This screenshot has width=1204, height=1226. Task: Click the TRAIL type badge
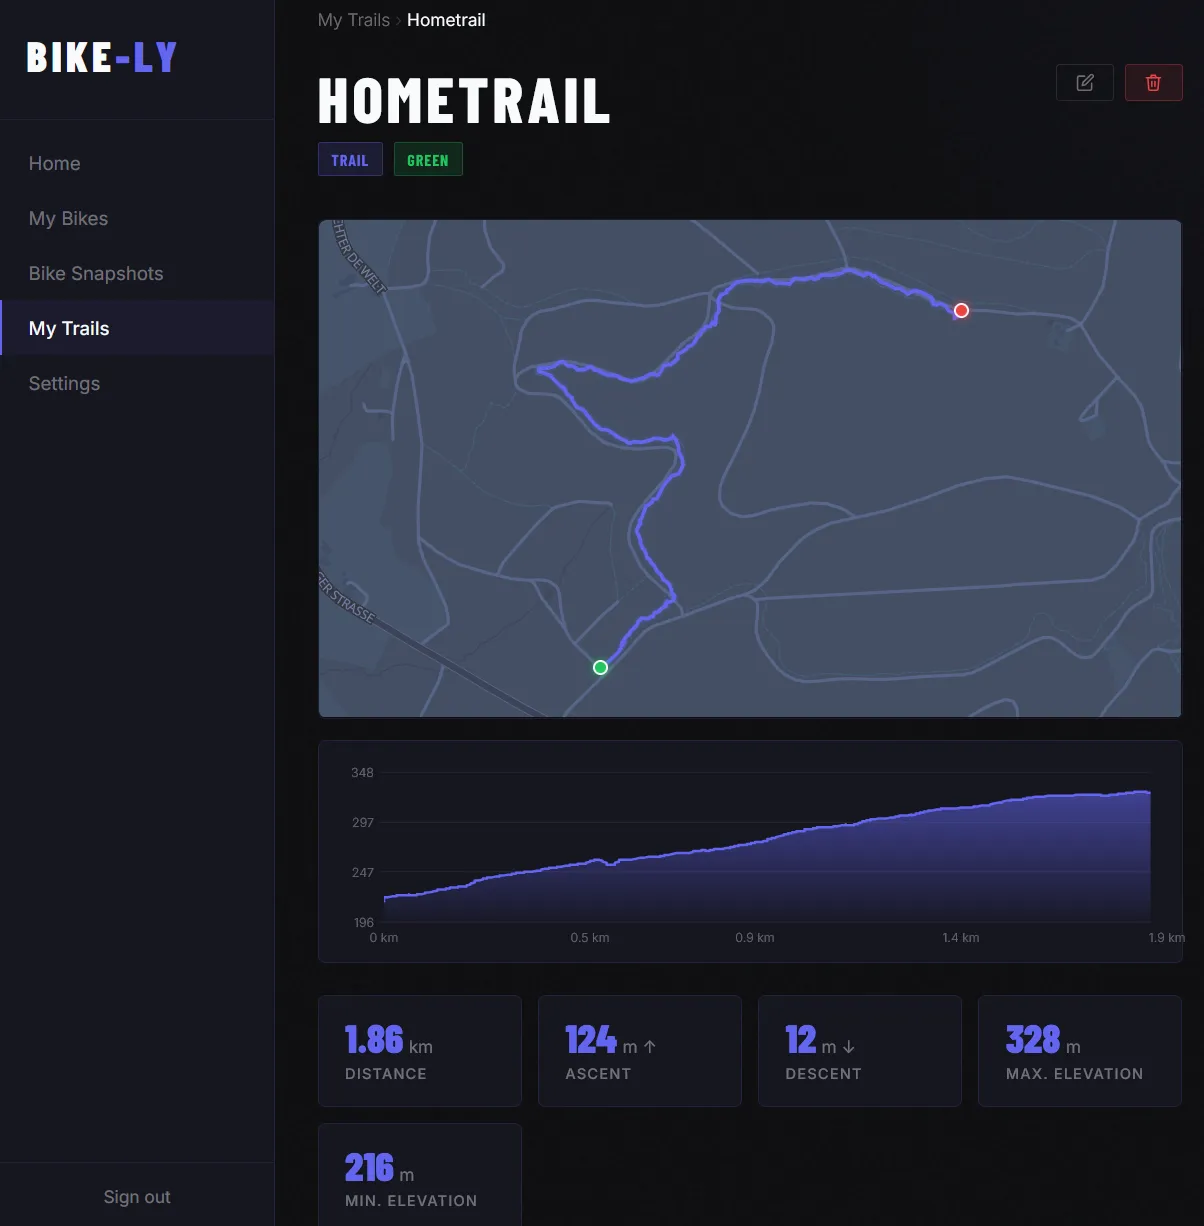point(350,159)
